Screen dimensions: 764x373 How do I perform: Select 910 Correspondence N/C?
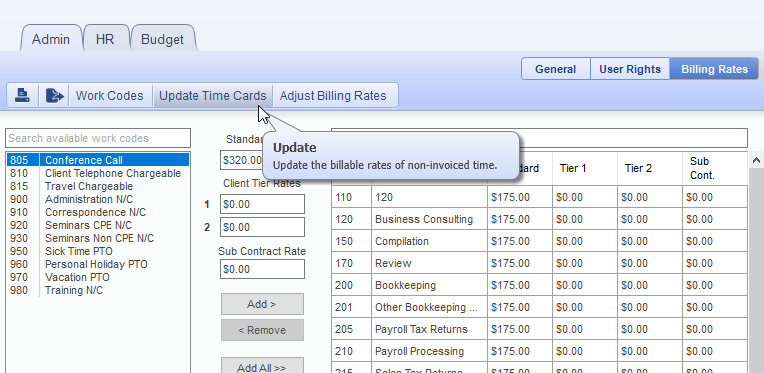click(x=98, y=212)
